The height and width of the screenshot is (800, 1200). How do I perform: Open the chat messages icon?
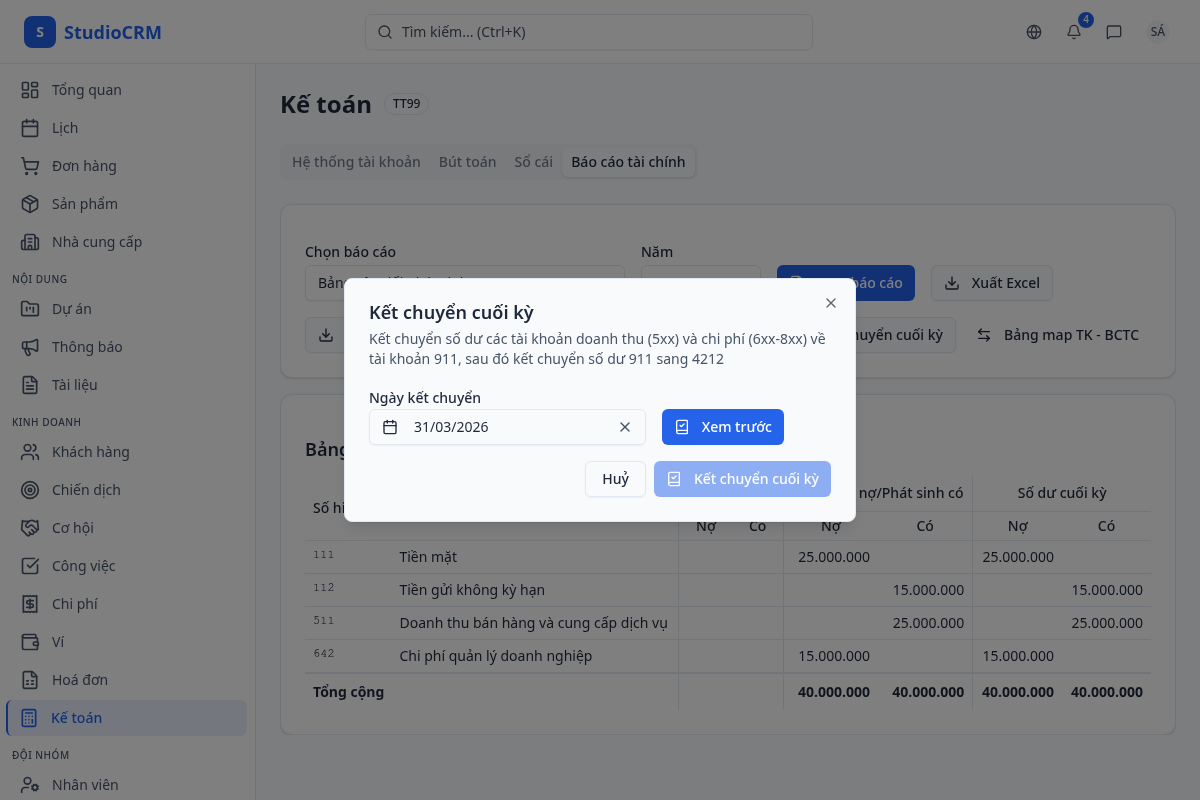point(1114,32)
